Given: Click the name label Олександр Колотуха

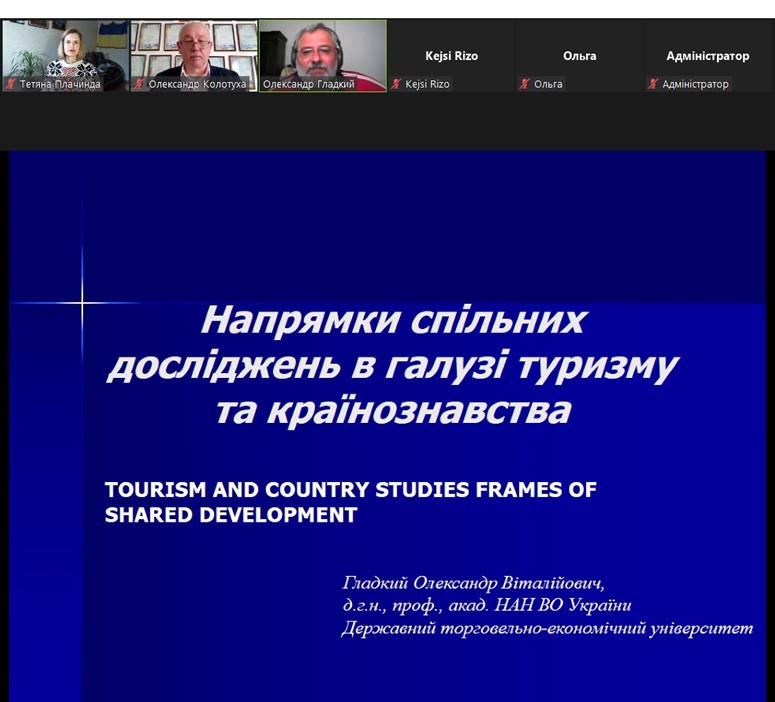Looking at the screenshot, I should coord(197,84).
